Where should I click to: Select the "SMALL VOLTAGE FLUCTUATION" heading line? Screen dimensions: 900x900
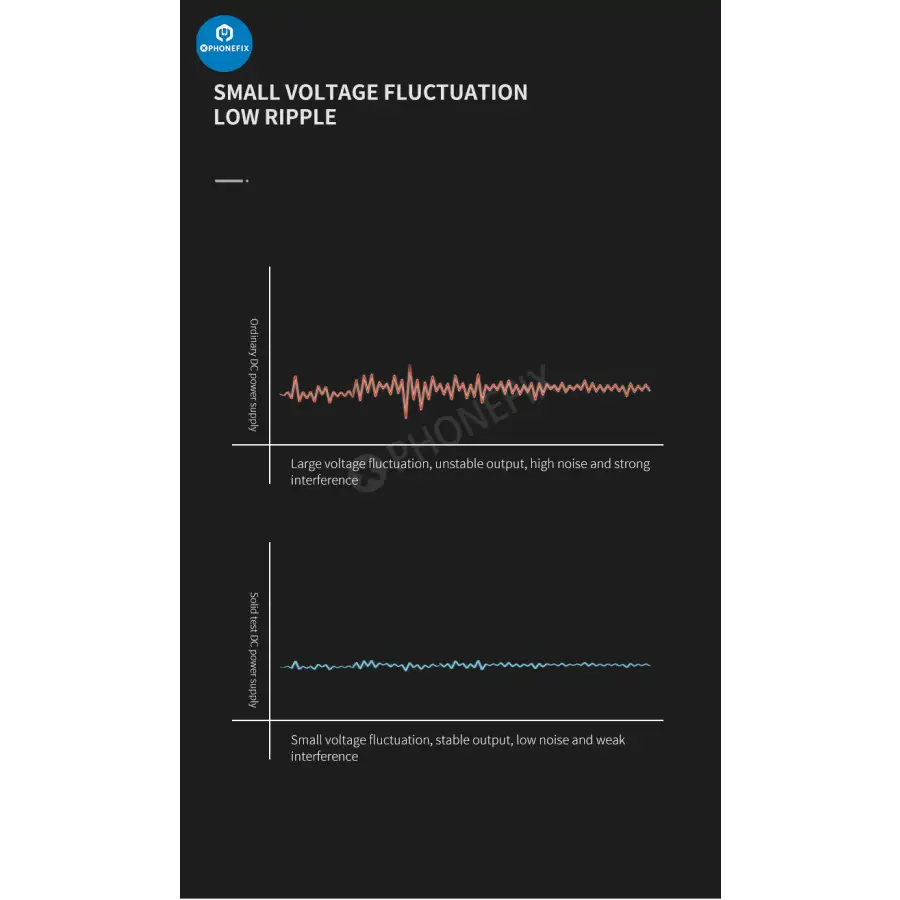pos(370,92)
